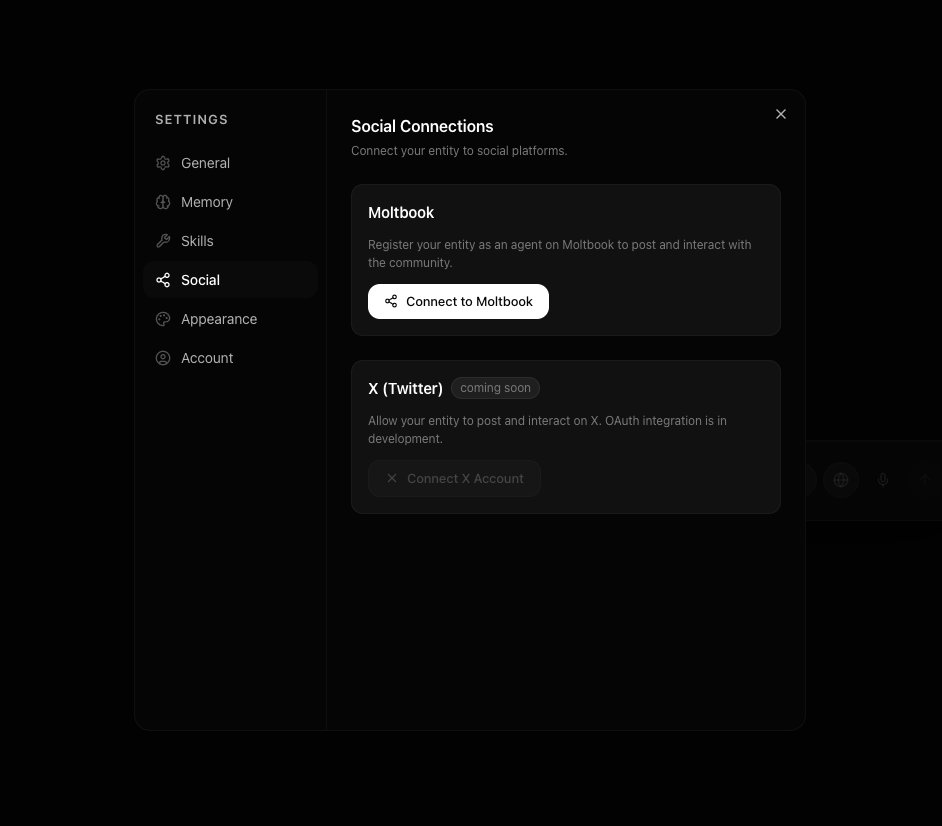The height and width of the screenshot is (826, 942).
Task: Click the gear icon beside General
Action: pos(163,163)
